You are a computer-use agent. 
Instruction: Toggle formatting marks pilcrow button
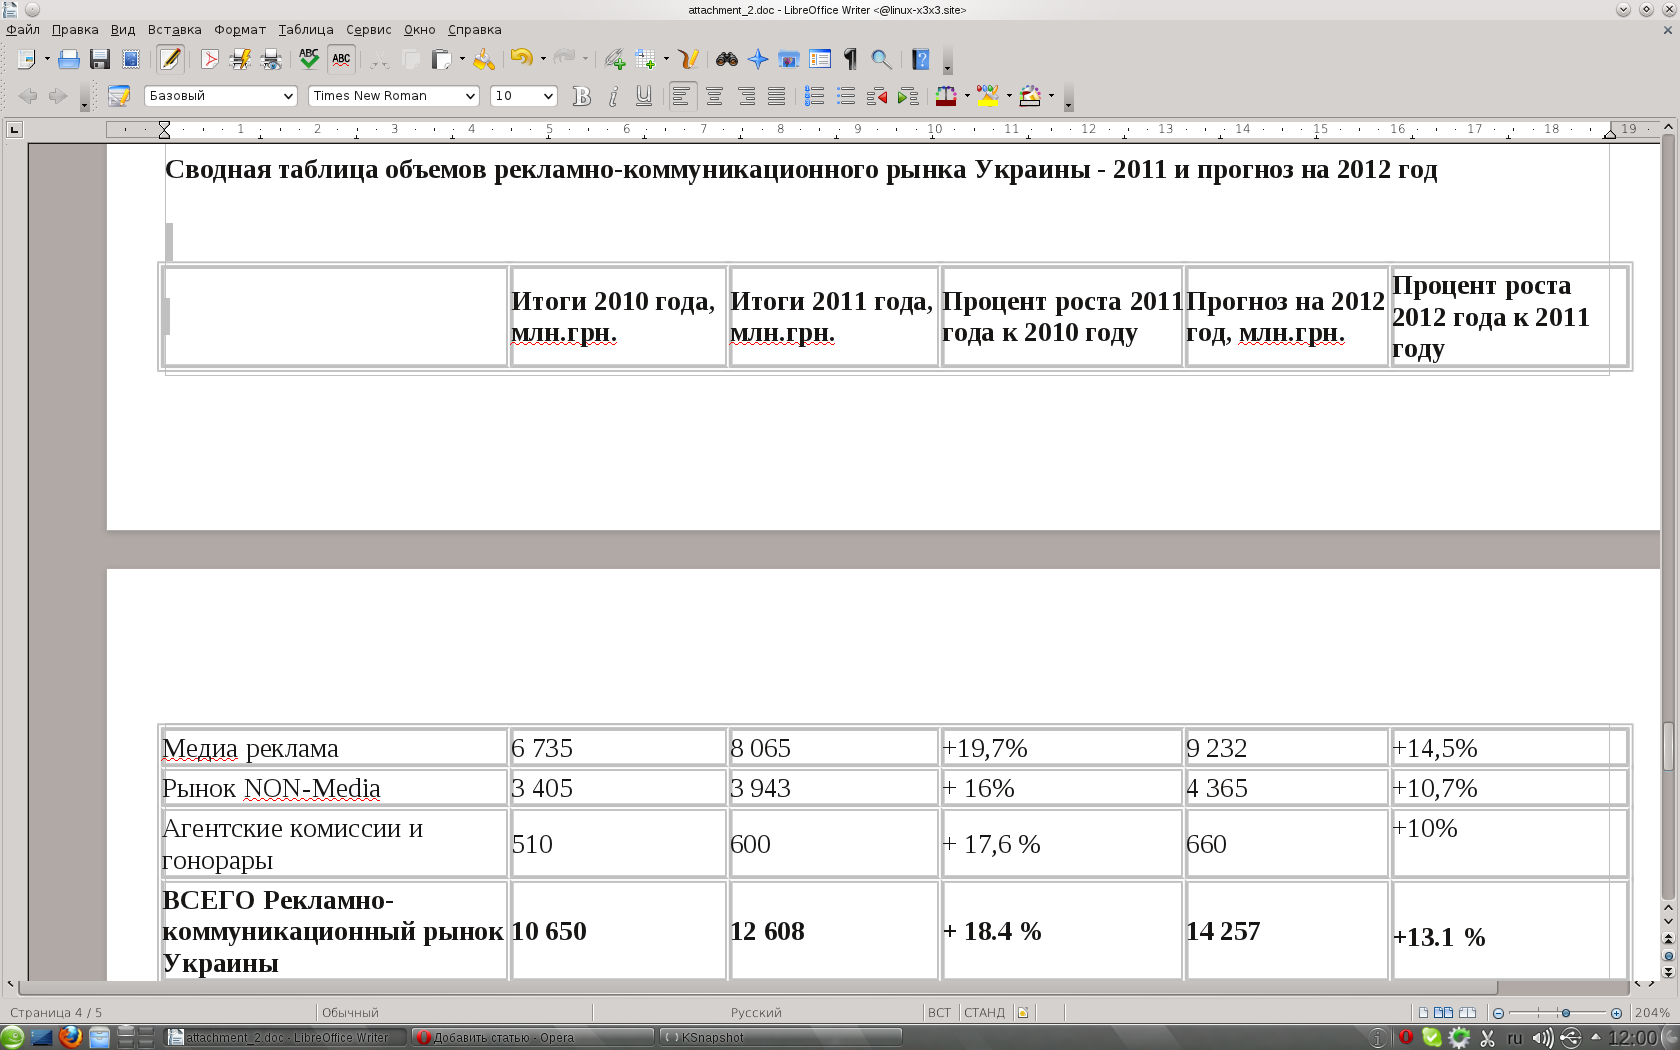click(850, 60)
